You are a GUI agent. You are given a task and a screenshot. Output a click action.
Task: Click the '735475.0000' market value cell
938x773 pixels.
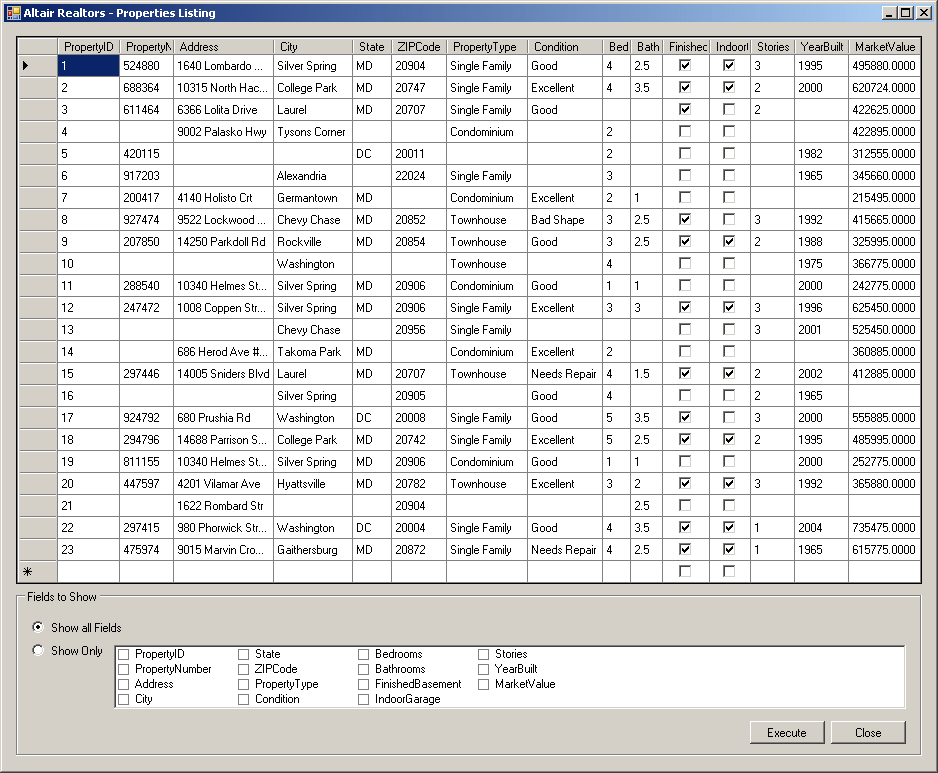coord(884,528)
